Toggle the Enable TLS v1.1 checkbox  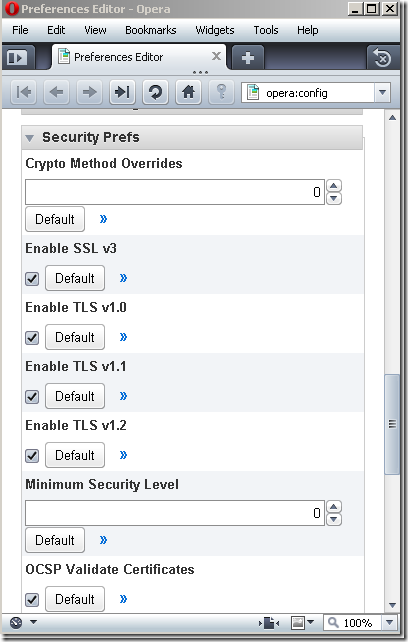[x=32, y=397]
